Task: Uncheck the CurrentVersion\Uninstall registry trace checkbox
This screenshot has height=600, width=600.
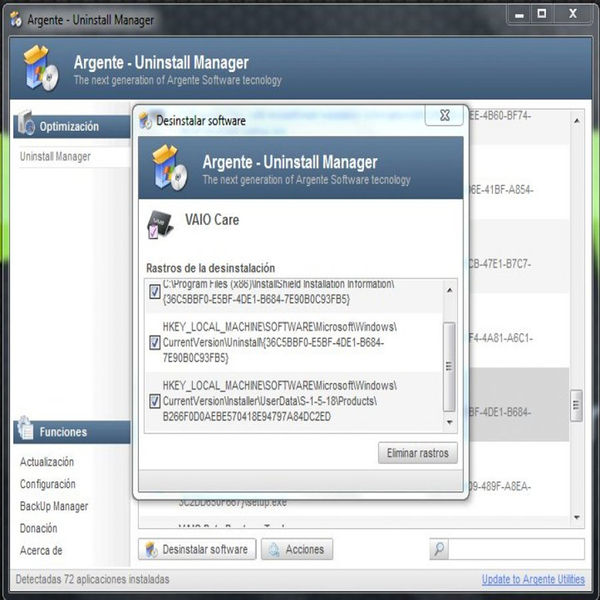Action: [155, 342]
